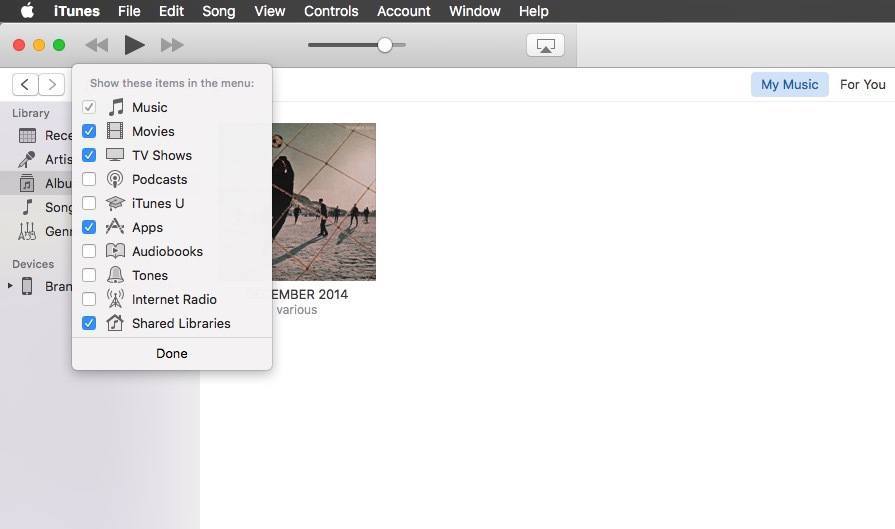Open the Controls menu
The image size is (895, 529).
coord(331,11)
